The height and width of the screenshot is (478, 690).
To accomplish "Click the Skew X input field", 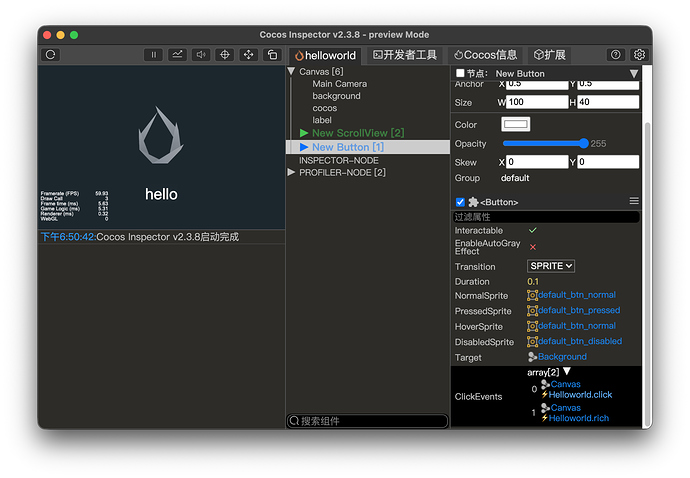I will [537, 162].
